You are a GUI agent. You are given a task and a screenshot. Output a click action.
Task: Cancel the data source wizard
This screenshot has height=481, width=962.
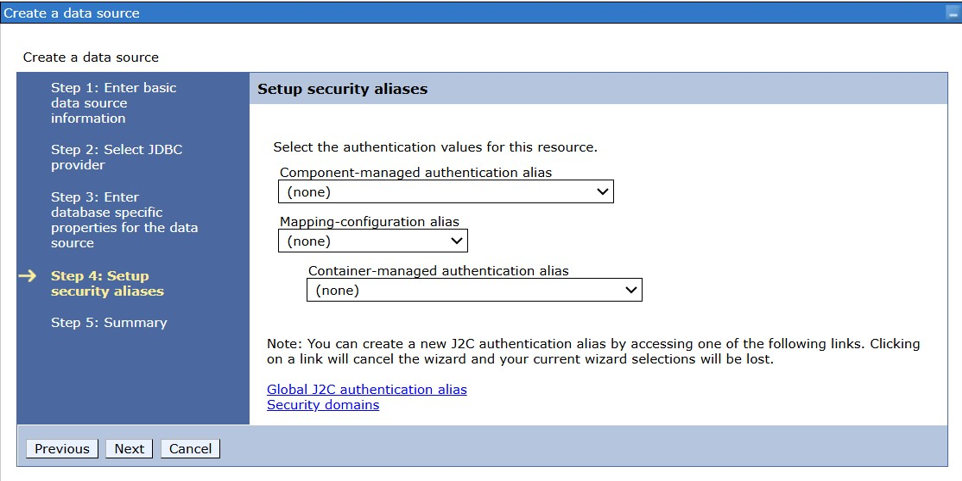tap(190, 449)
